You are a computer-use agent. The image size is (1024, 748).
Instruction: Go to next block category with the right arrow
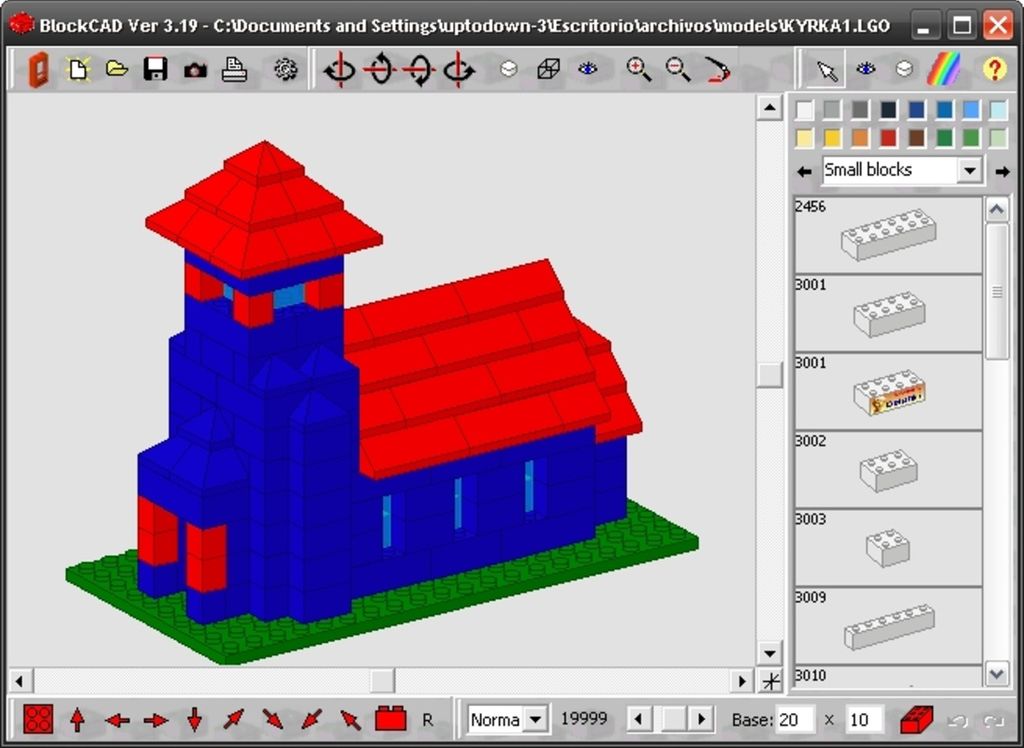(1002, 172)
